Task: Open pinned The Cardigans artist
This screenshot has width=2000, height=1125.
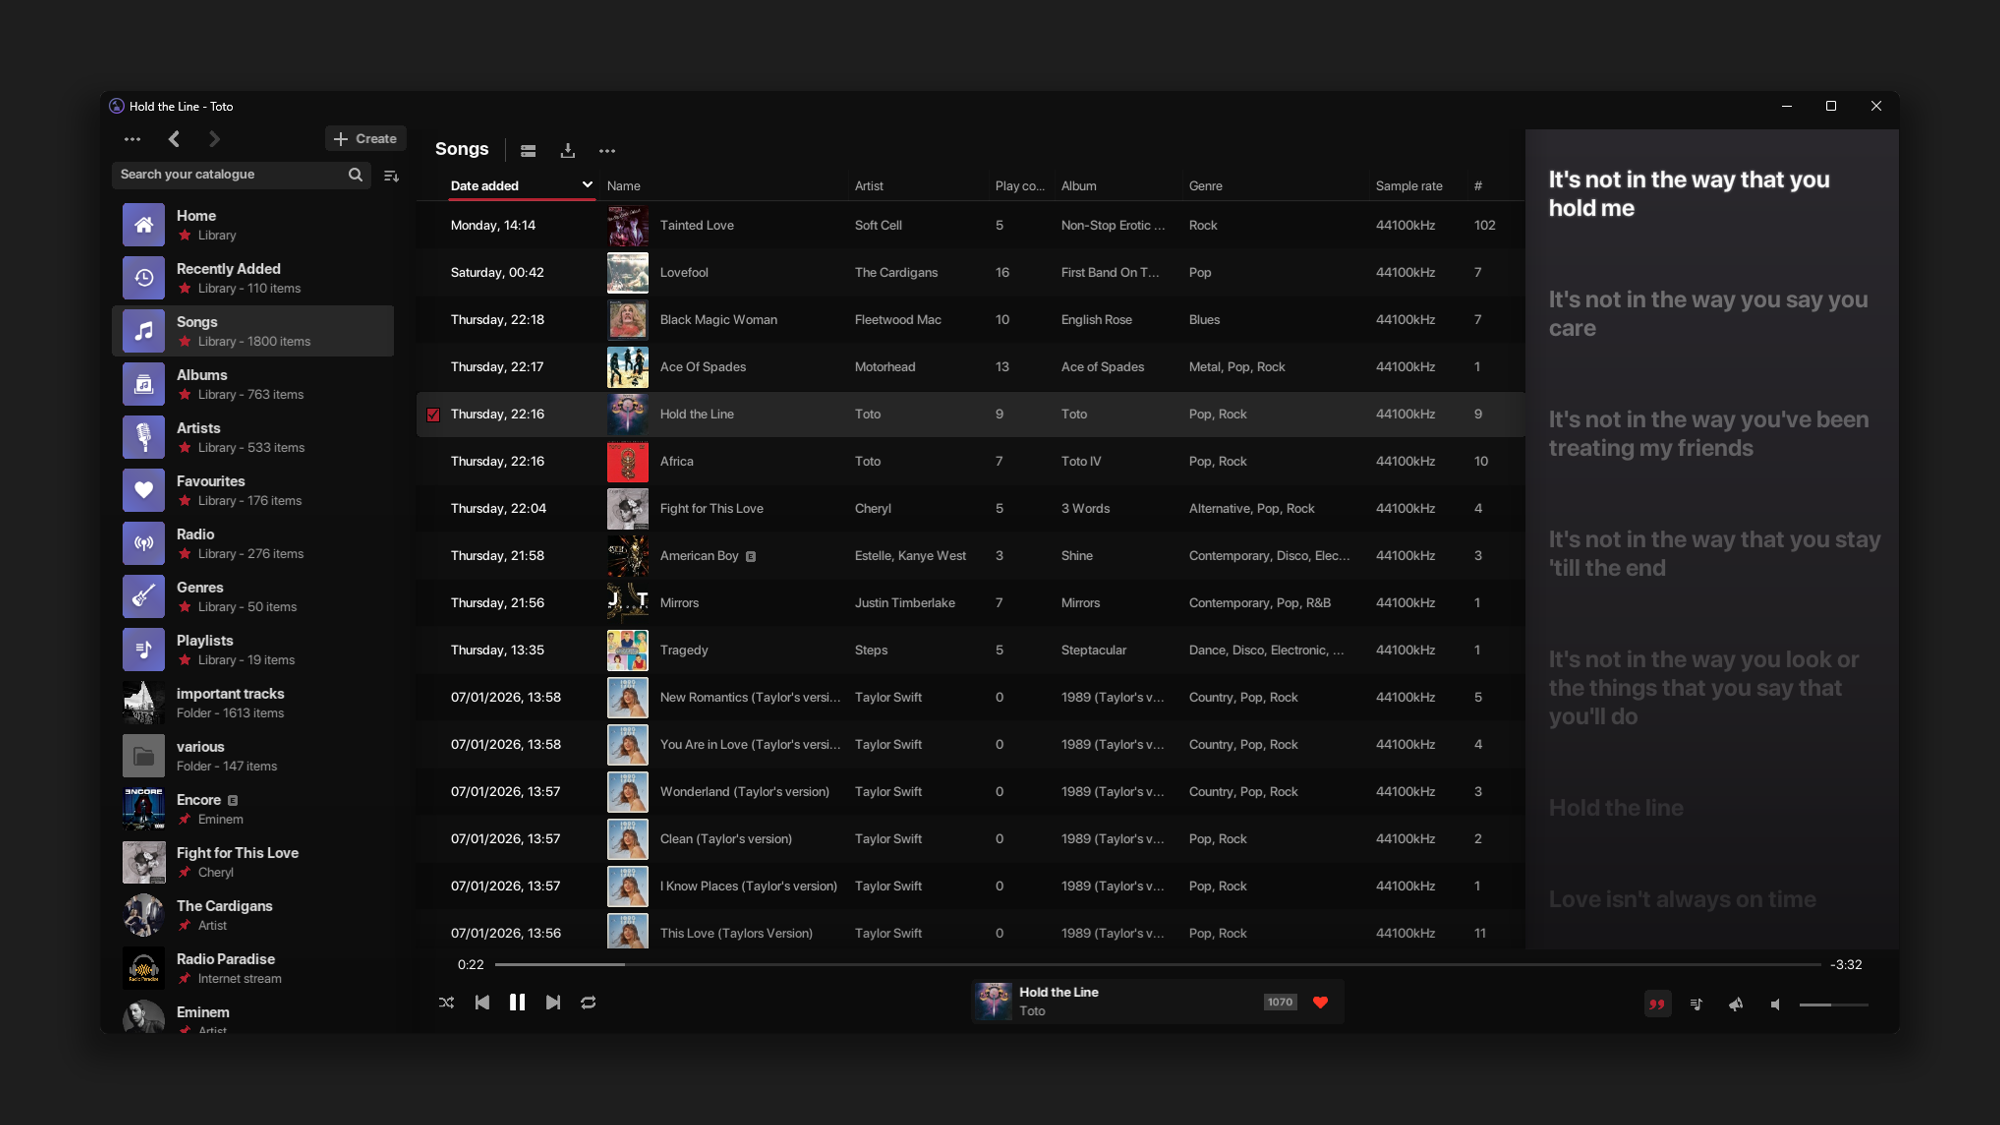Action: [253, 915]
